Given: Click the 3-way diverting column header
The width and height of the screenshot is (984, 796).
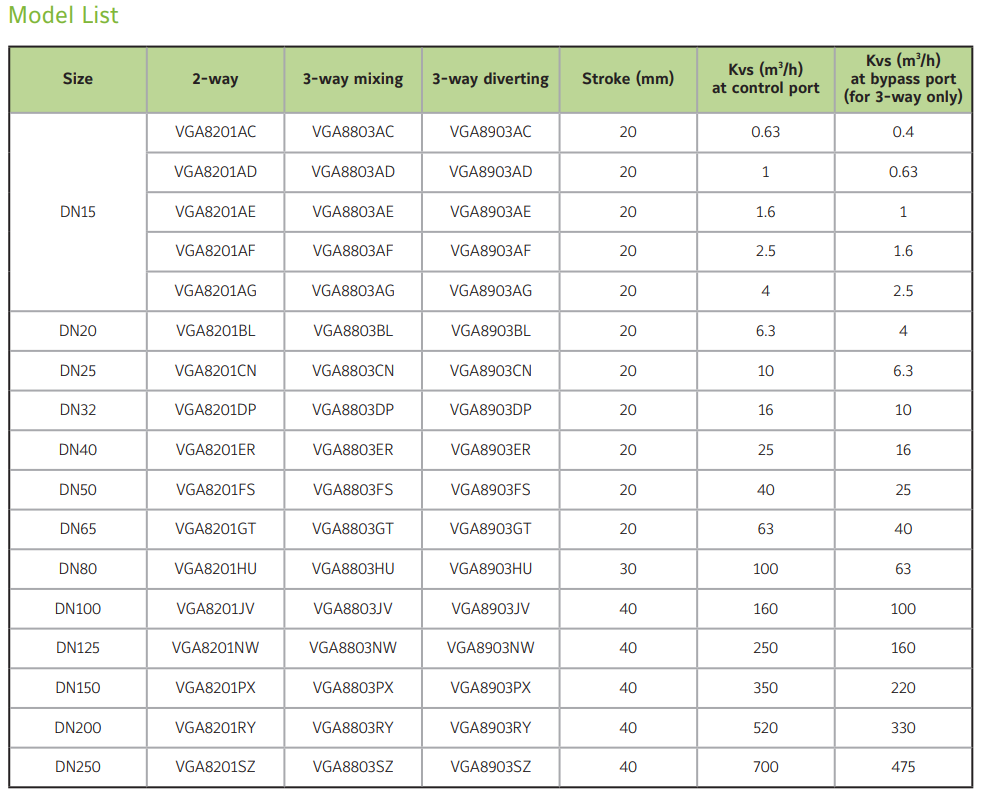Looking at the screenshot, I should 490,79.
